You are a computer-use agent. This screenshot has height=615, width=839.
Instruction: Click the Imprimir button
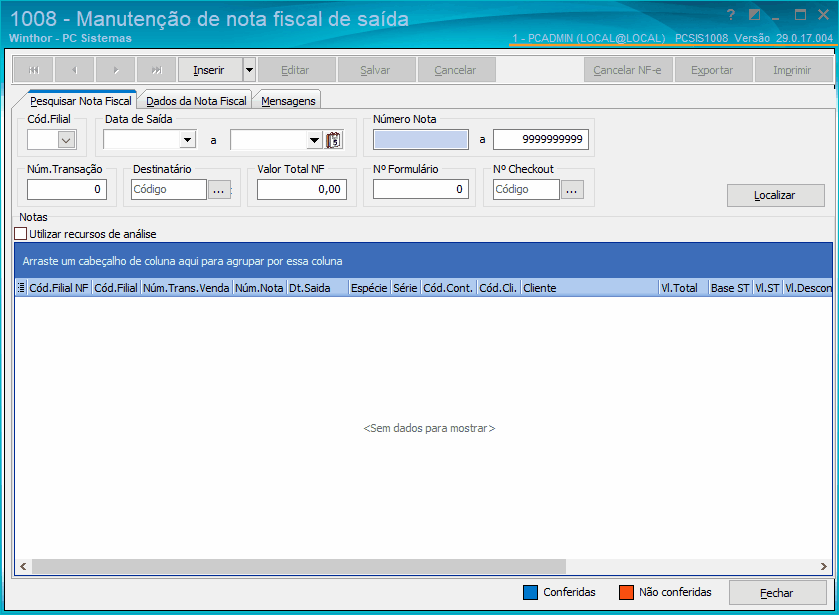pyautogui.click(x=792, y=70)
